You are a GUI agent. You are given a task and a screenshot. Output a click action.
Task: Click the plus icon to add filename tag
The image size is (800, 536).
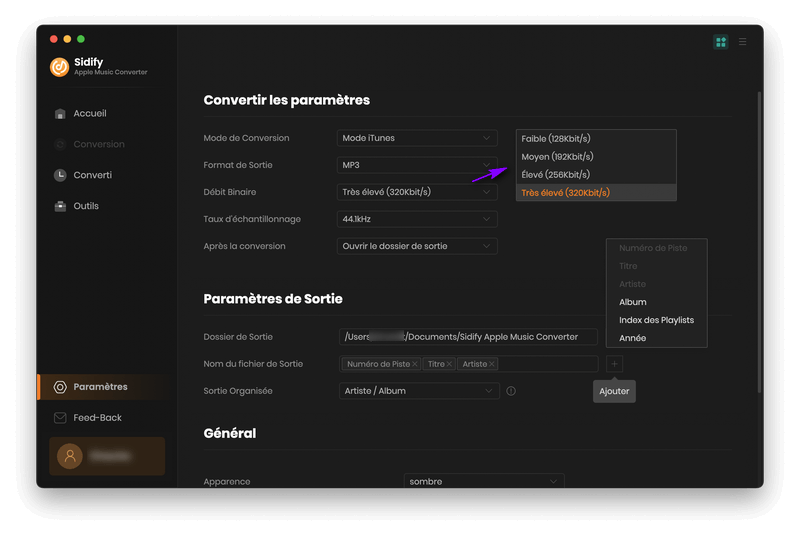tap(614, 365)
